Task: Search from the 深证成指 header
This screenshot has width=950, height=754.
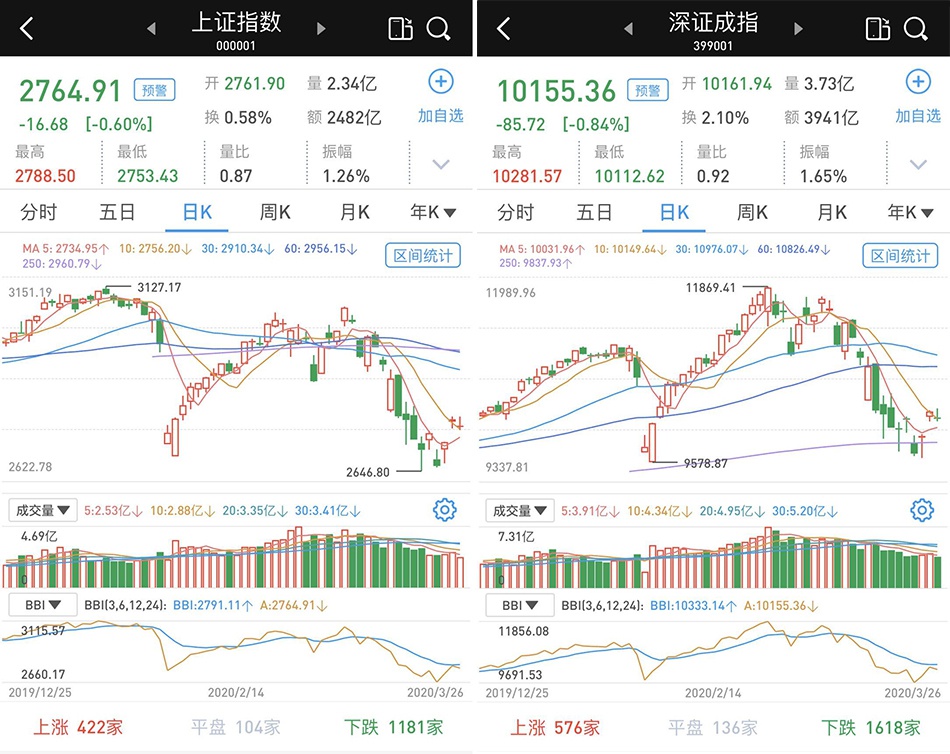Action: [x=915, y=28]
